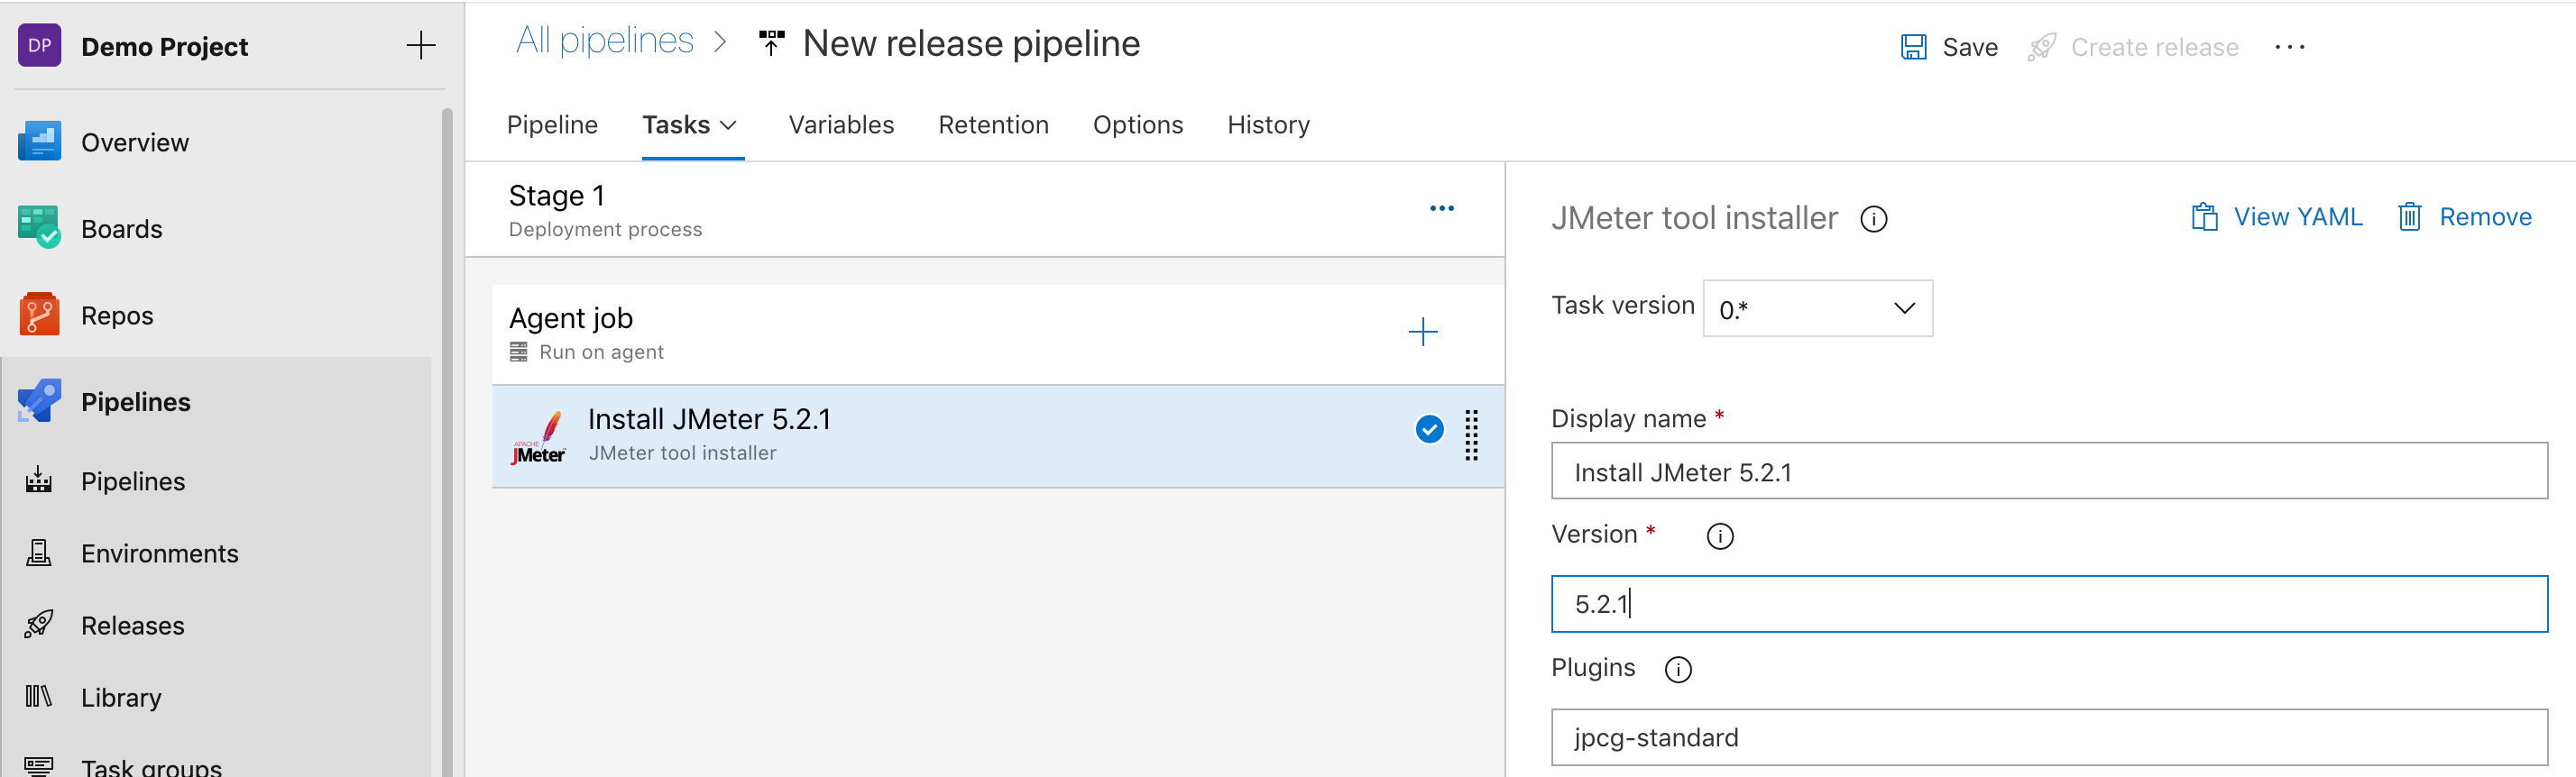
Task: Open the Demo Project name link
Action: click(164, 47)
